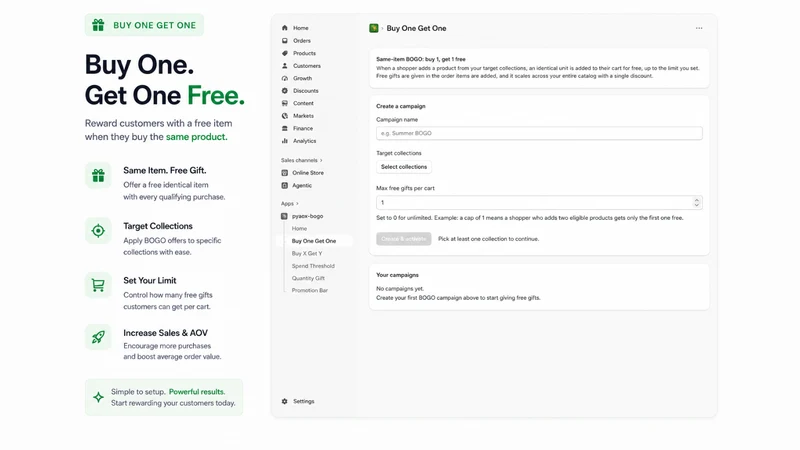Click the Content label in sidebar
This screenshot has height=450, width=800.
pyautogui.click(x=303, y=103)
